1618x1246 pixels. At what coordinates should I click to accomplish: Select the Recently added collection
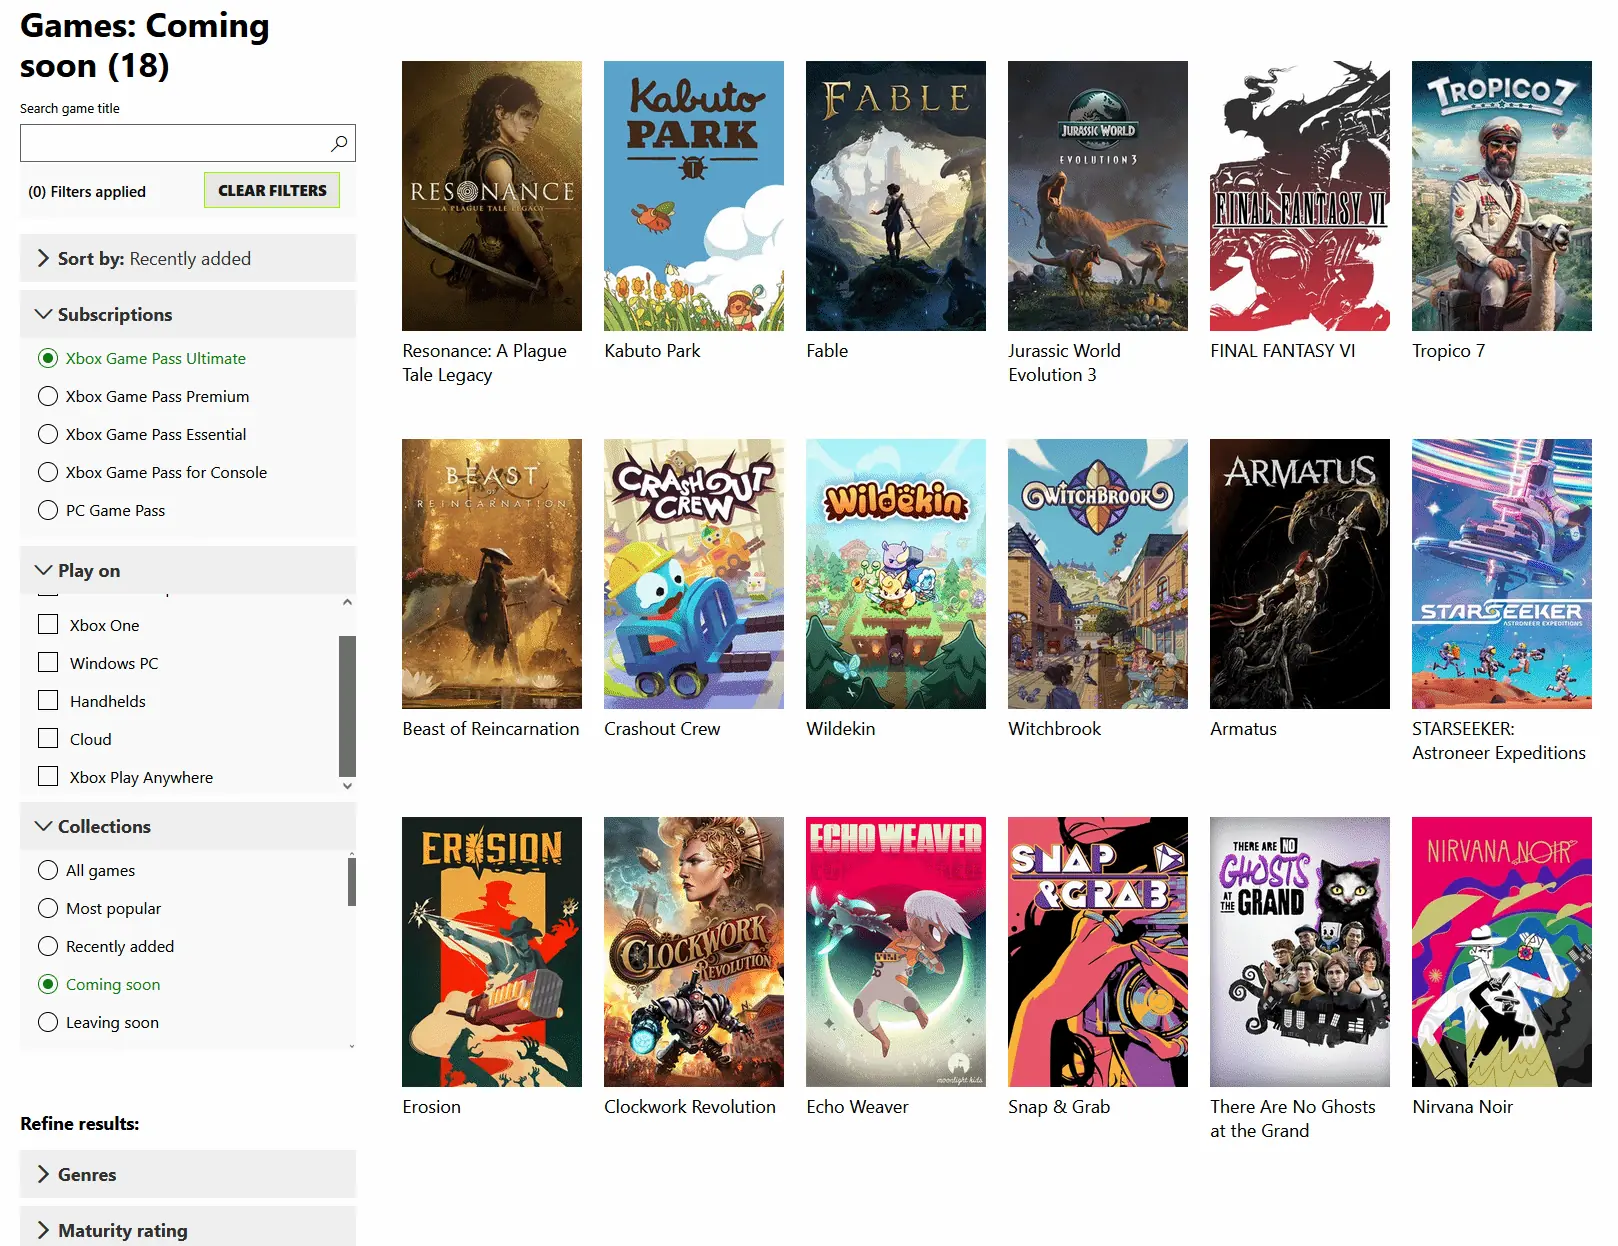point(48,946)
